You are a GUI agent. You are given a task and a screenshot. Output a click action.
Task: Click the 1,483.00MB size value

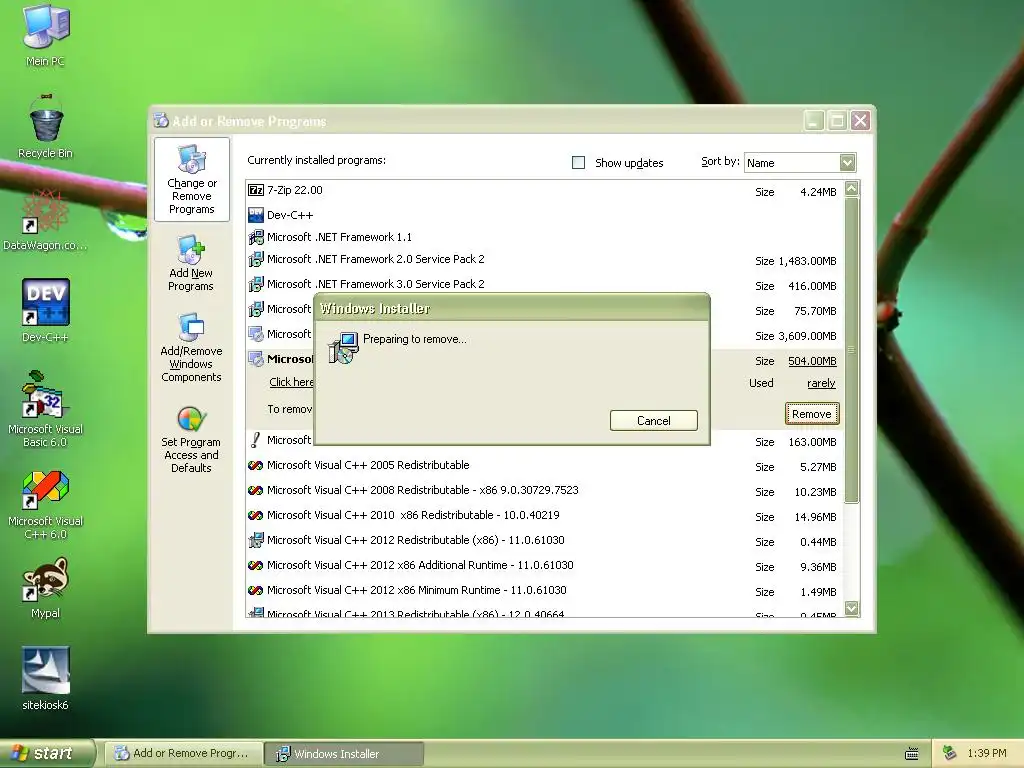(807, 261)
